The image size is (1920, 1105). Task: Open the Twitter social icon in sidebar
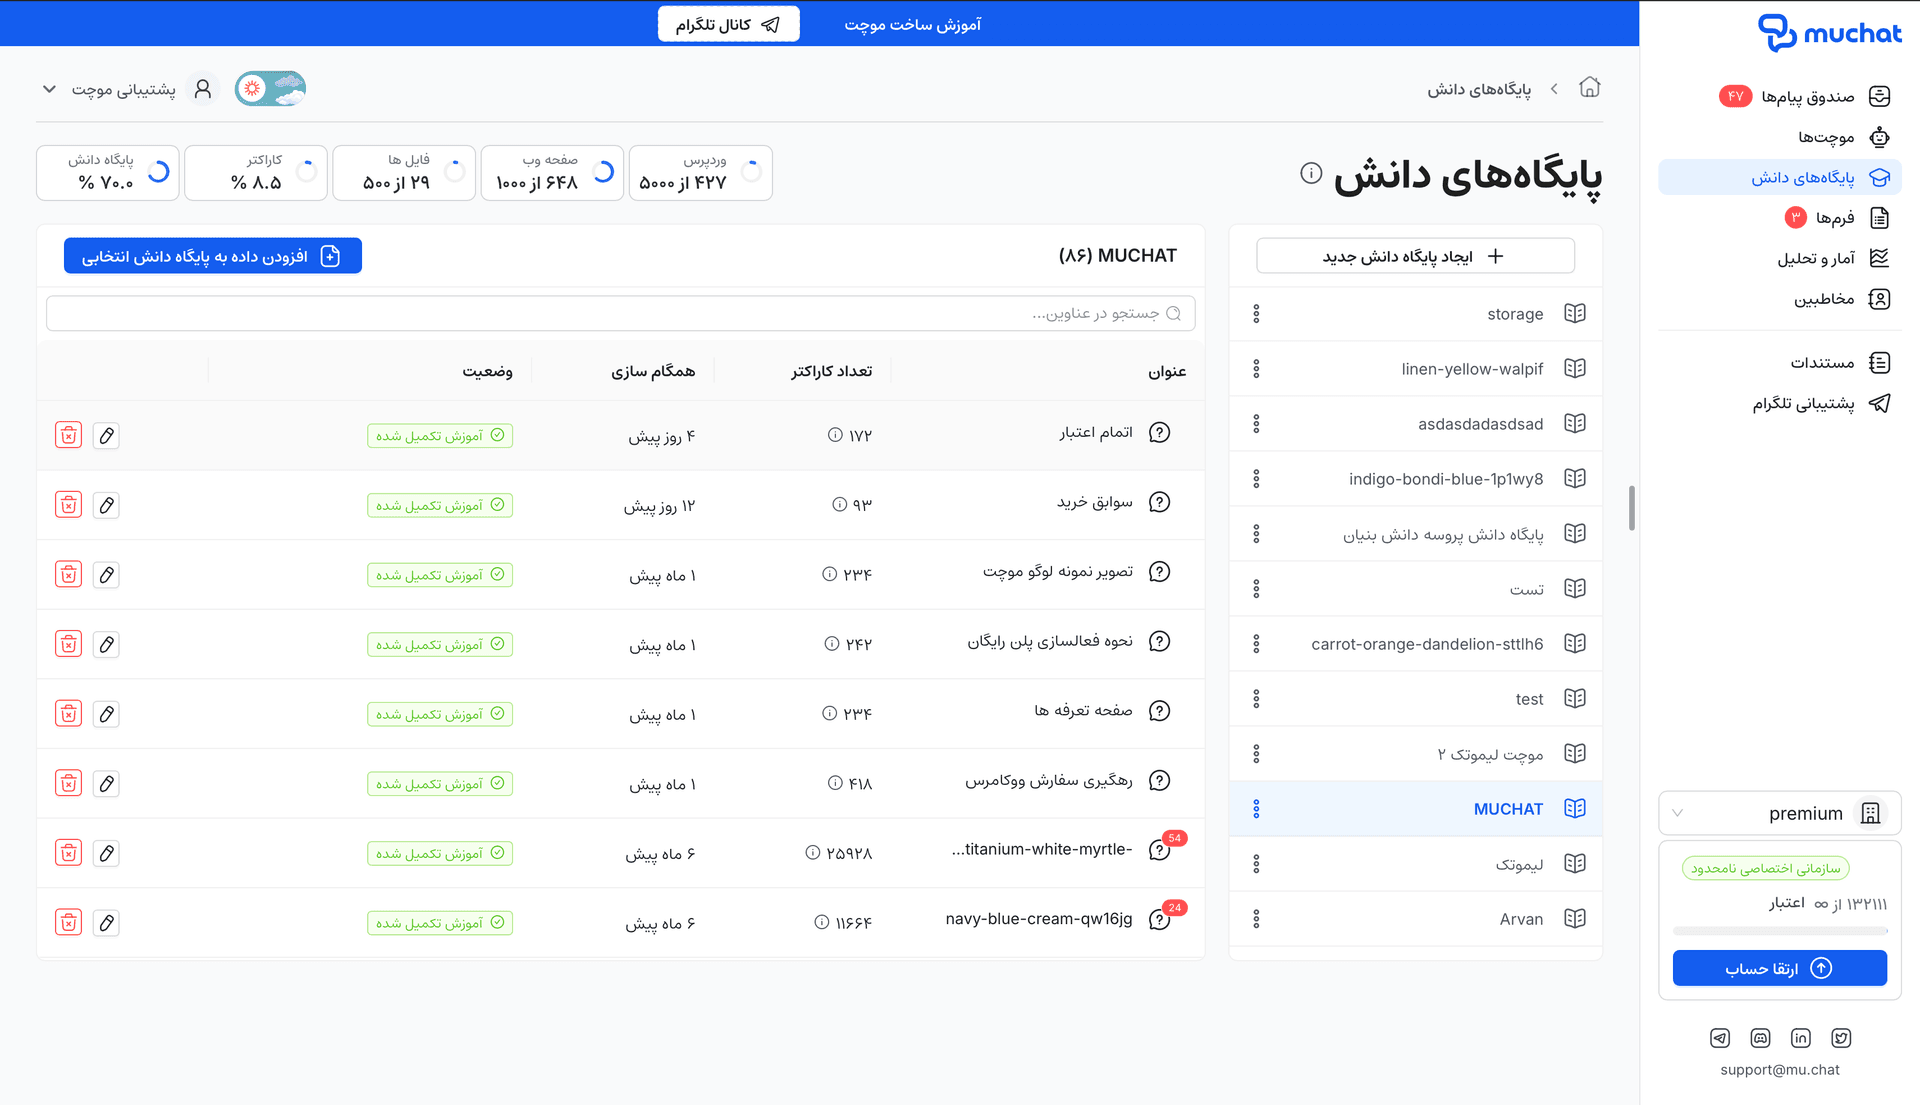tap(1841, 1038)
